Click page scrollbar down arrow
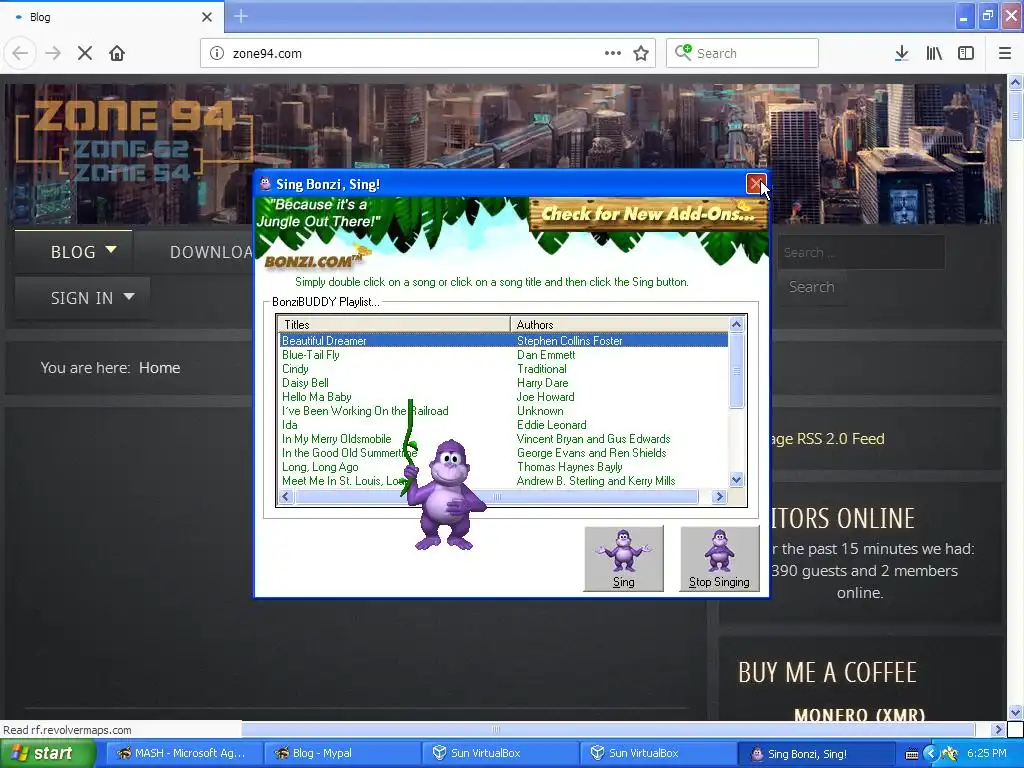Image resolution: width=1024 pixels, height=768 pixels. click(1015, 712)
